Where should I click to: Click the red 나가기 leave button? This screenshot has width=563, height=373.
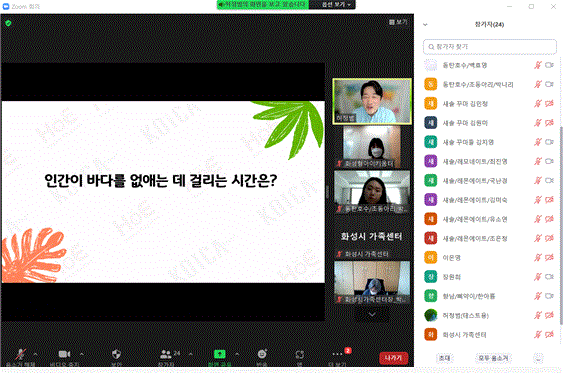(x=394, y=358)
